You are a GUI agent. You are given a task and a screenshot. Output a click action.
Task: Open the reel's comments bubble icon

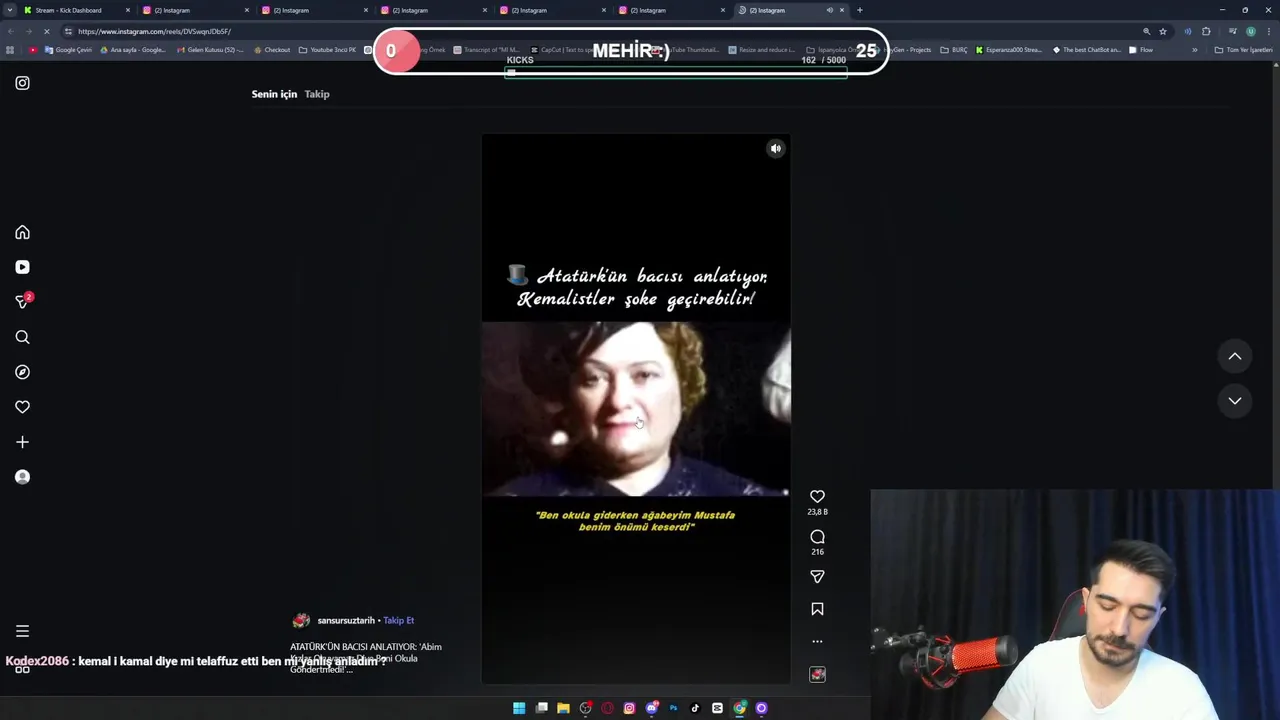coord(817,537)
